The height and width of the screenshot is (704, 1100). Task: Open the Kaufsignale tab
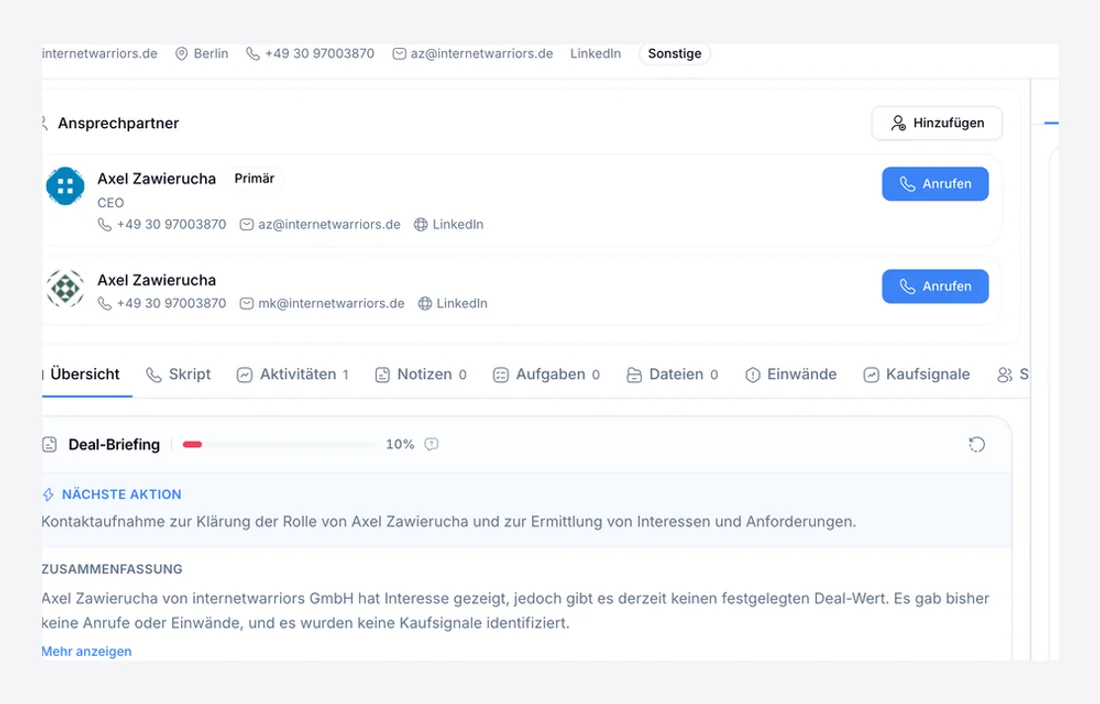[x=916, y=374]
